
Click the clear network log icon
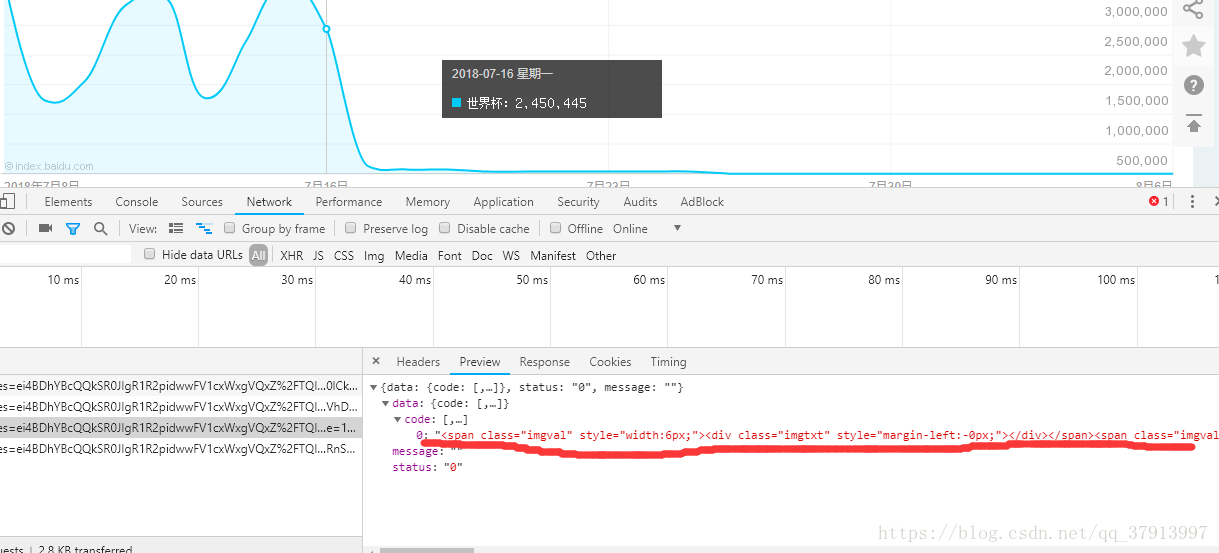[8, 229]
